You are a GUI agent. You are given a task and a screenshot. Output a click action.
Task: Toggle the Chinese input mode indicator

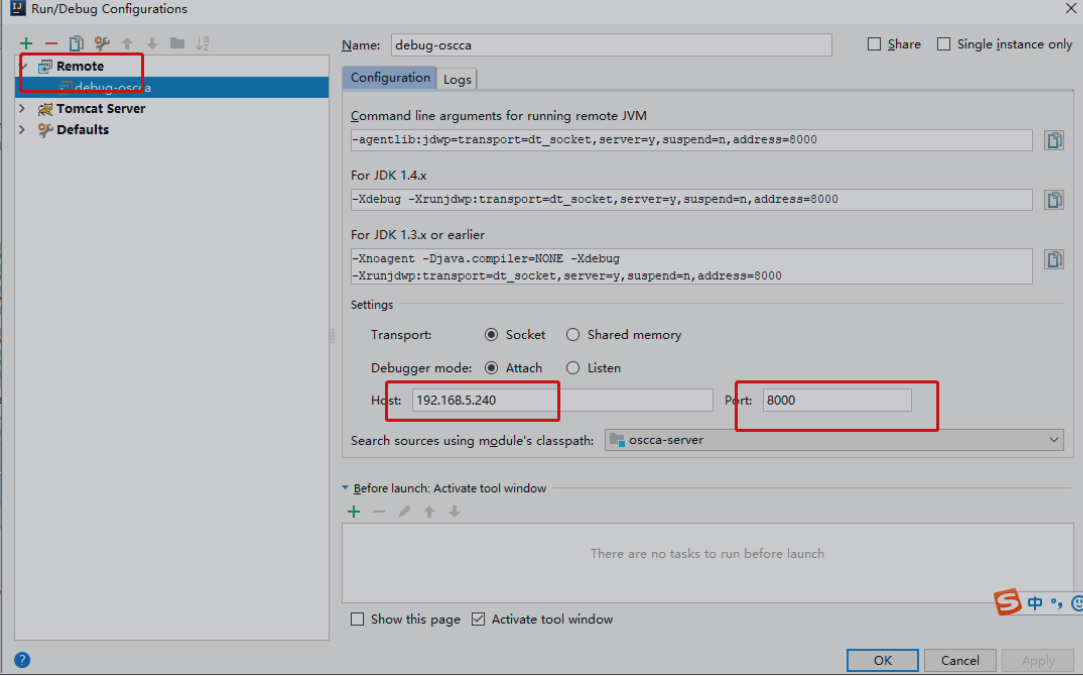1035,603
